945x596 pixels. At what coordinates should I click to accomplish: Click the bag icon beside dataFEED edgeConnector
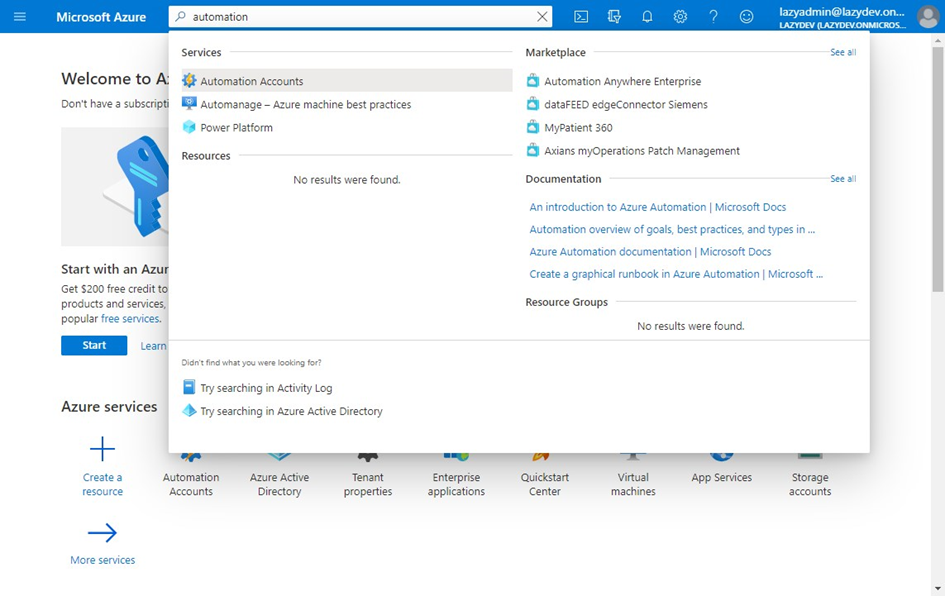pyautogui.click(x=533, y=104)
